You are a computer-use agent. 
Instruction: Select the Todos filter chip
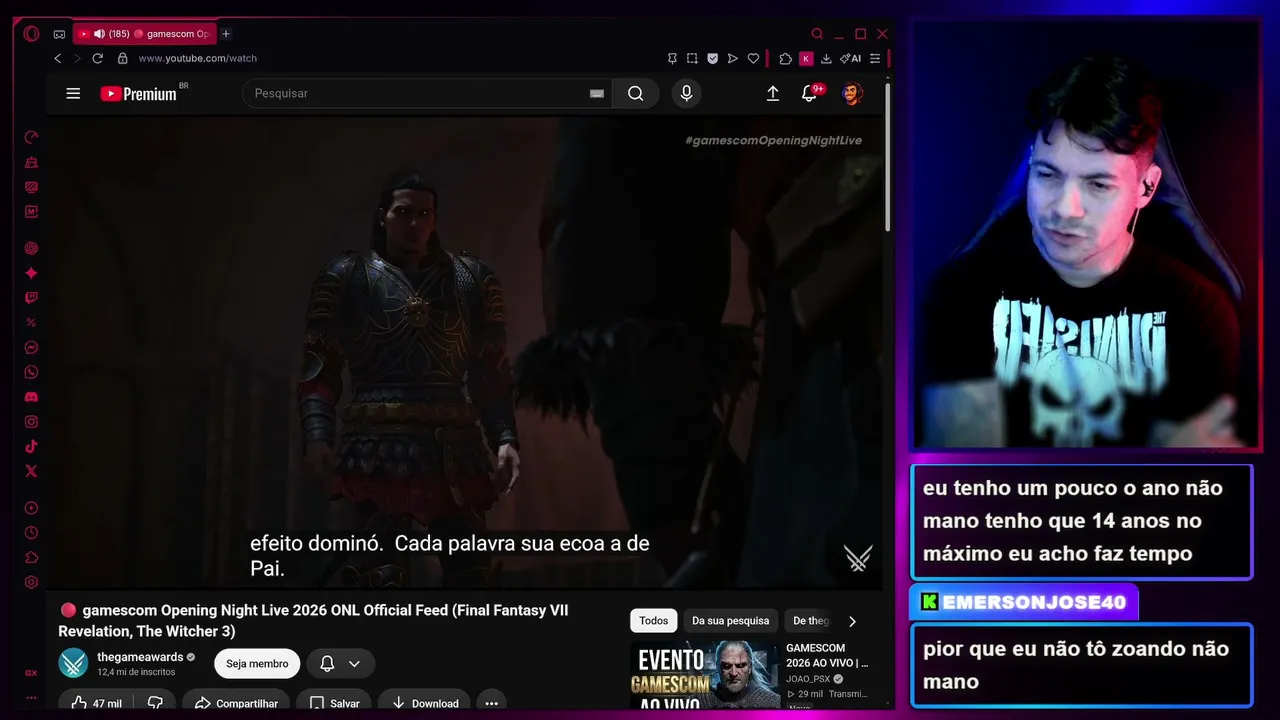pyautogui.click(x=654, y=621)
